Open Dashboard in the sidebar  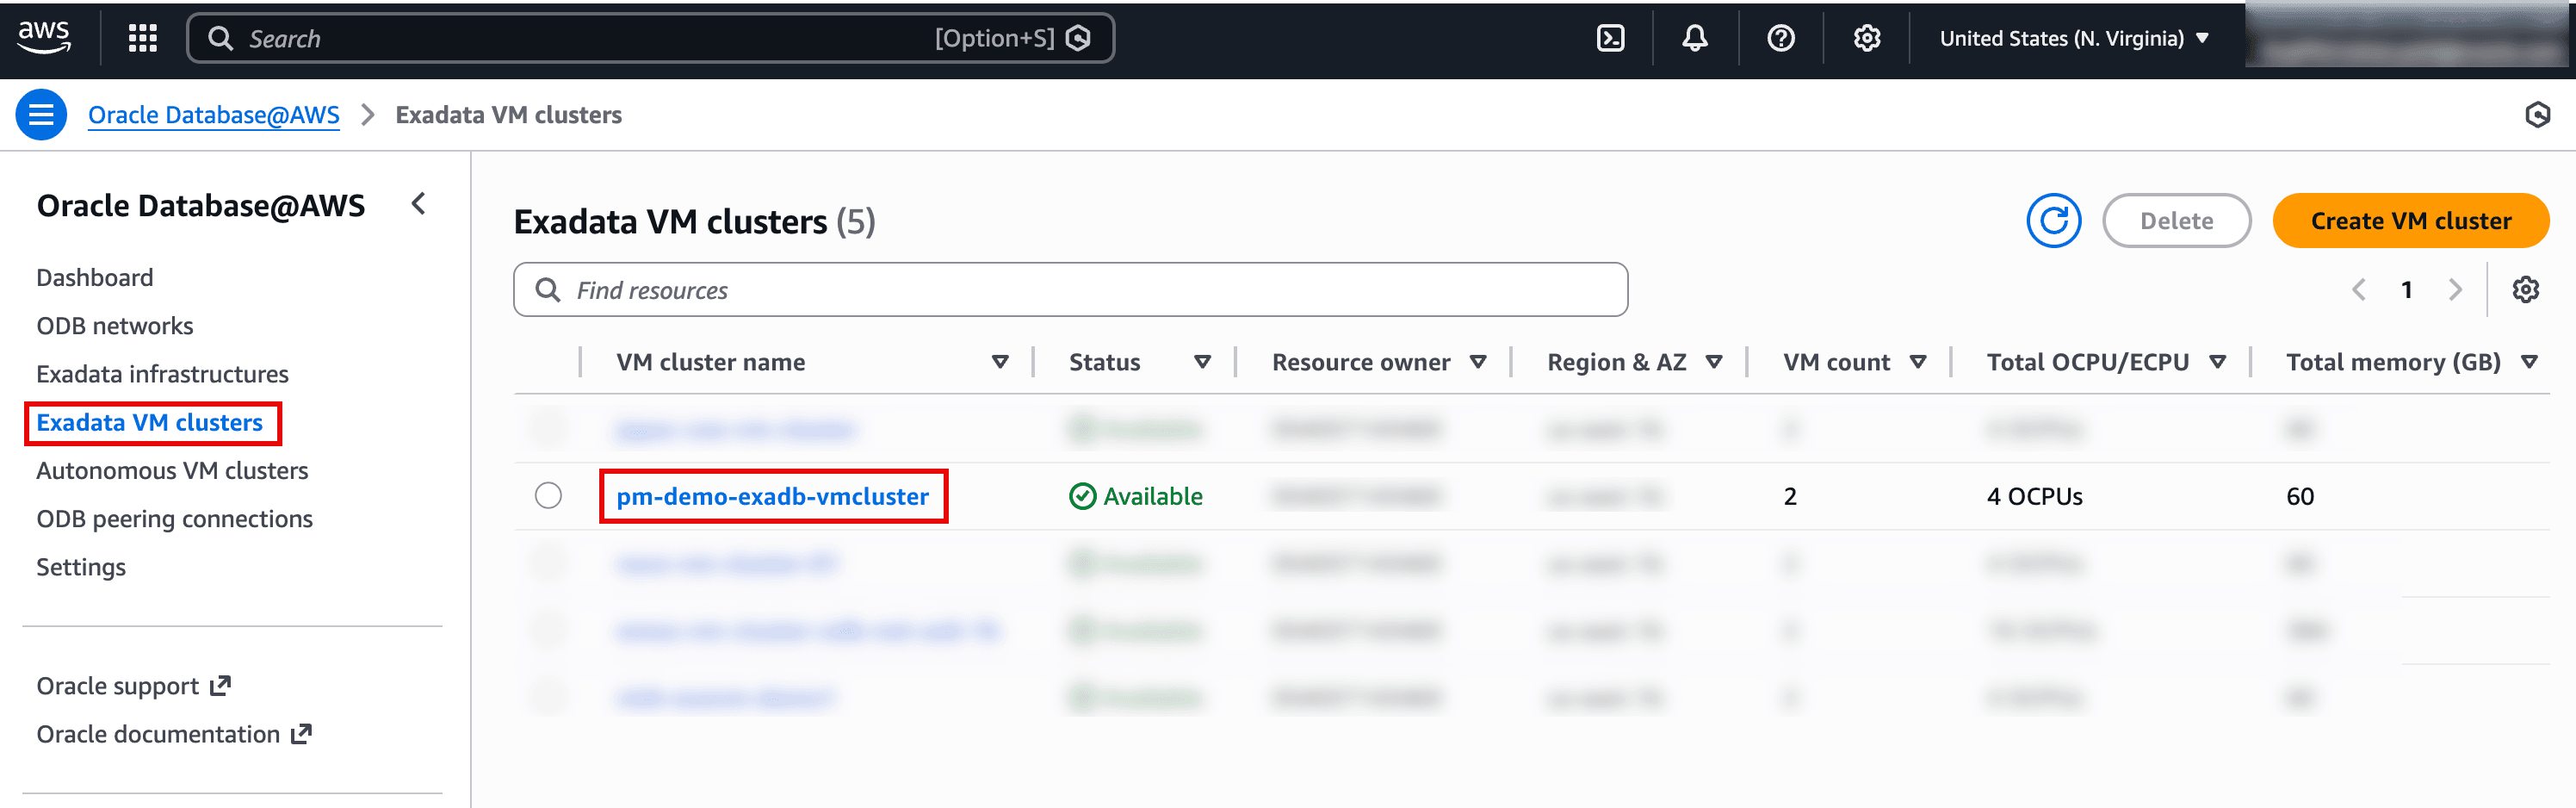(95, 277)
